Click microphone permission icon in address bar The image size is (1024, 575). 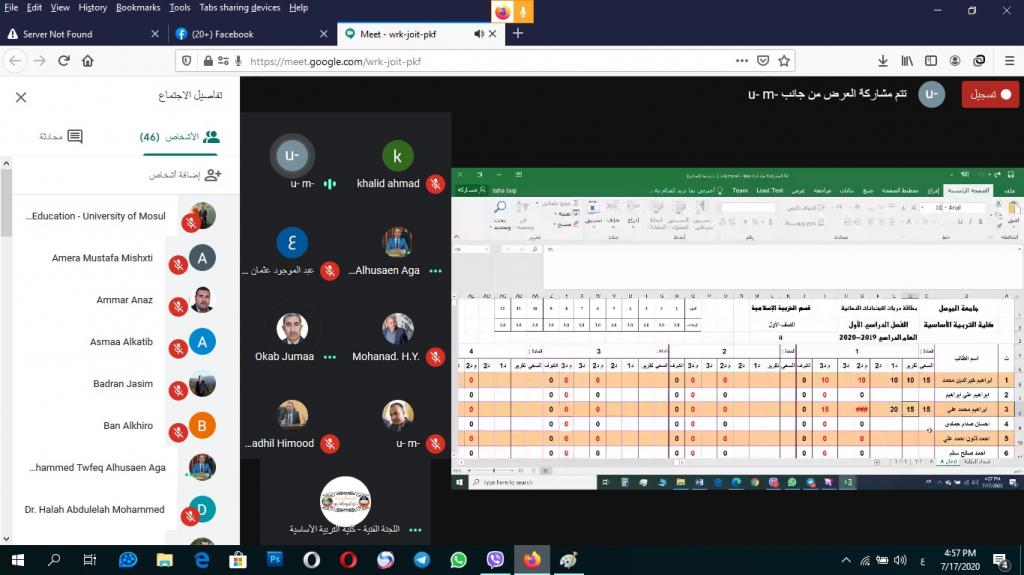[x=235, y=61]
